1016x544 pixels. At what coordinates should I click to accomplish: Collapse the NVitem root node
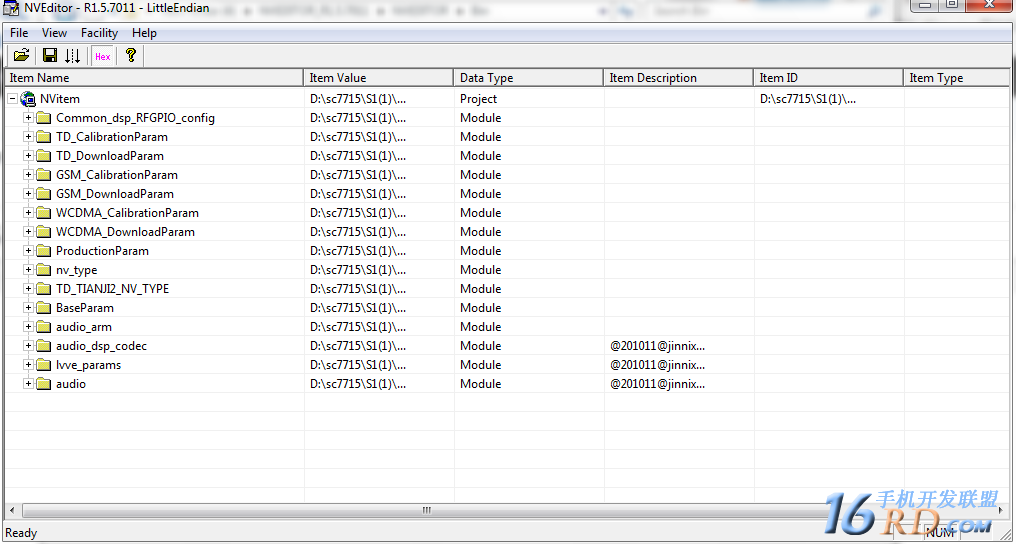click(12, 99)
